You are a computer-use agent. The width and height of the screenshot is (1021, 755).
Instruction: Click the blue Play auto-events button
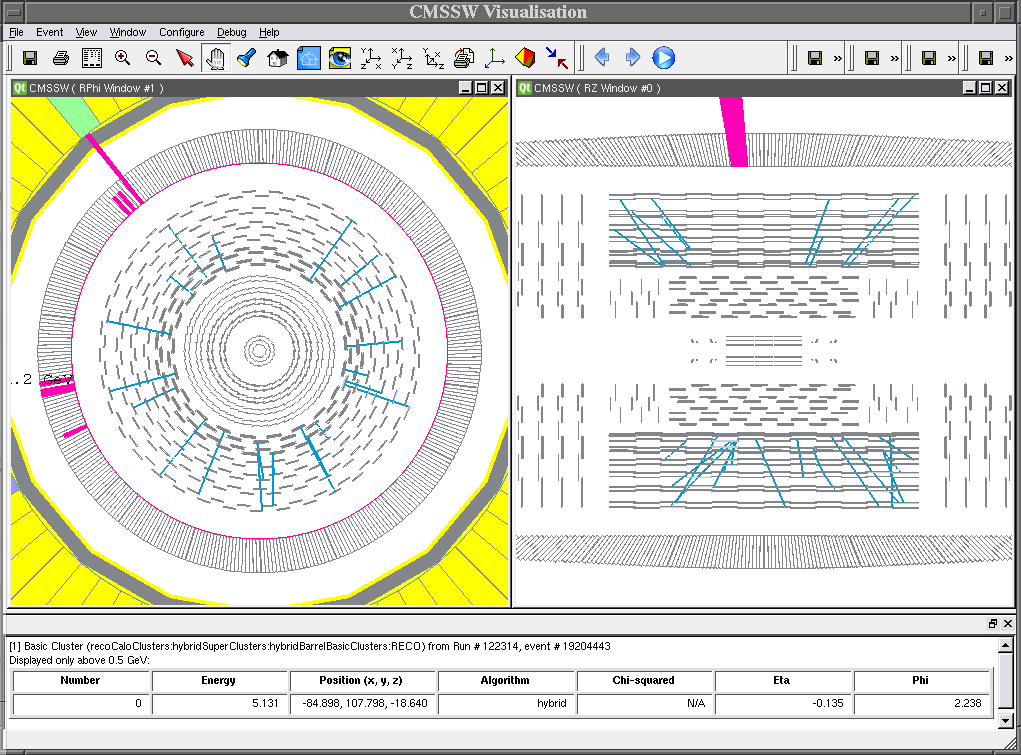point(664,58)
